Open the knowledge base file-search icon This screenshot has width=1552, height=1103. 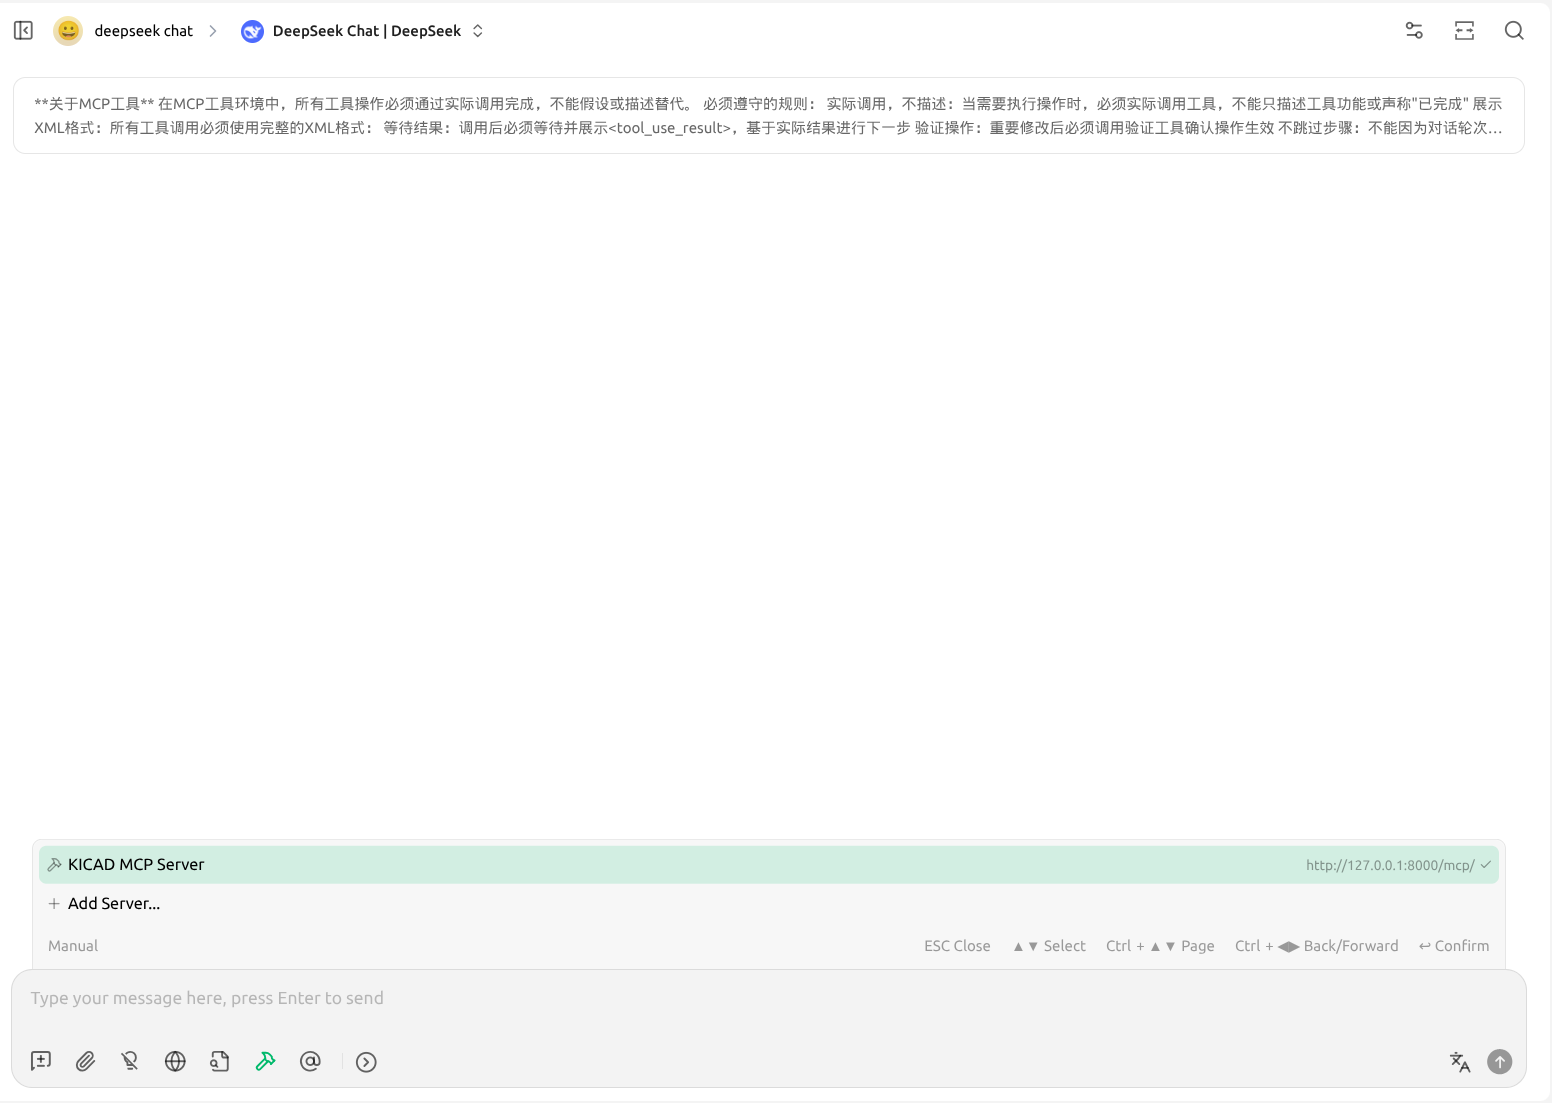tap(220, 1061)
